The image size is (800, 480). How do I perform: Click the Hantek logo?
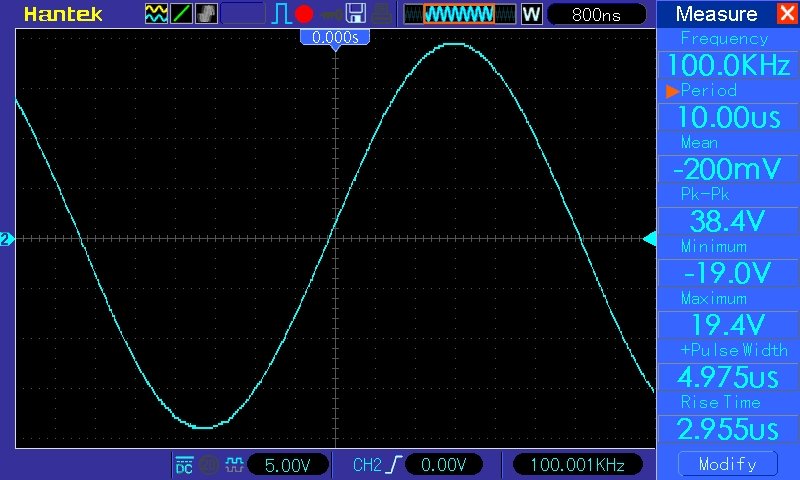pyautogui.click(x=63, y=14)
